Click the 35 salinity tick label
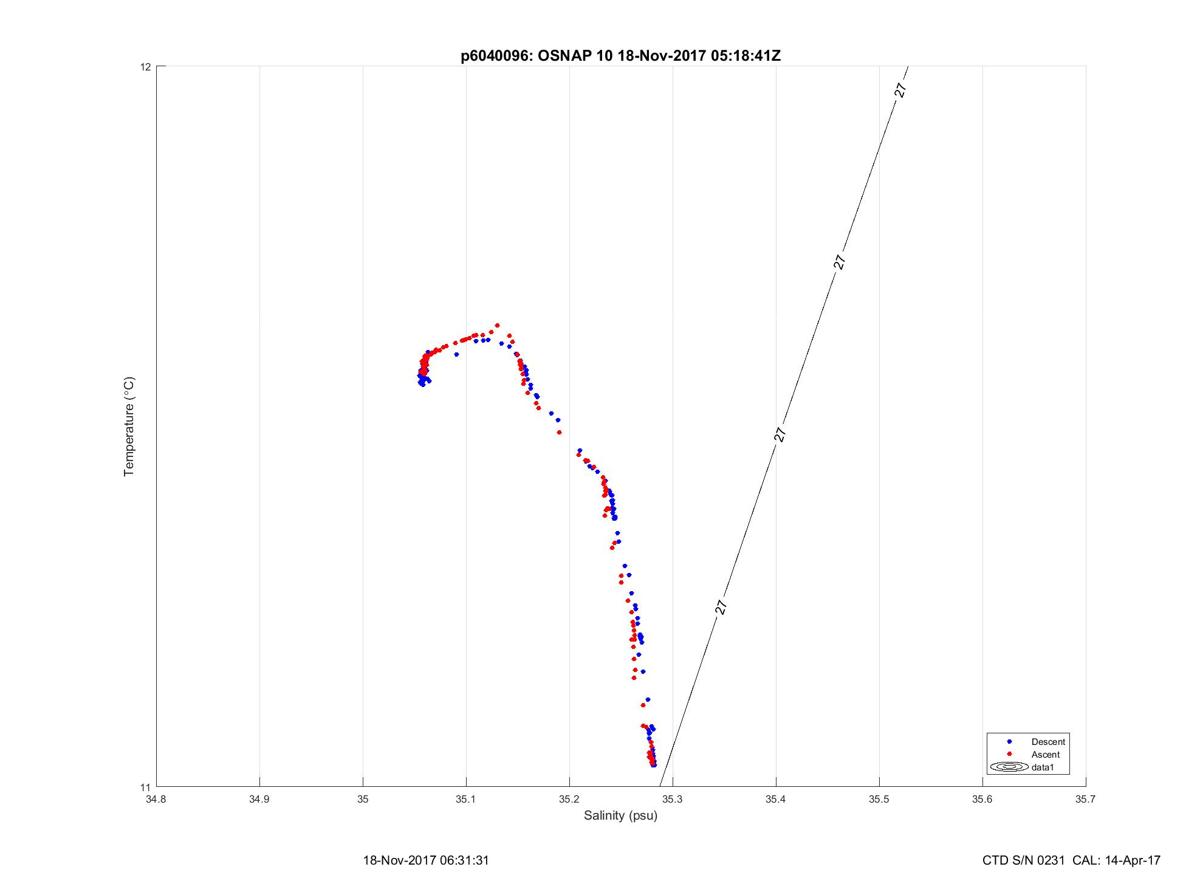 (x=363, y=799)
